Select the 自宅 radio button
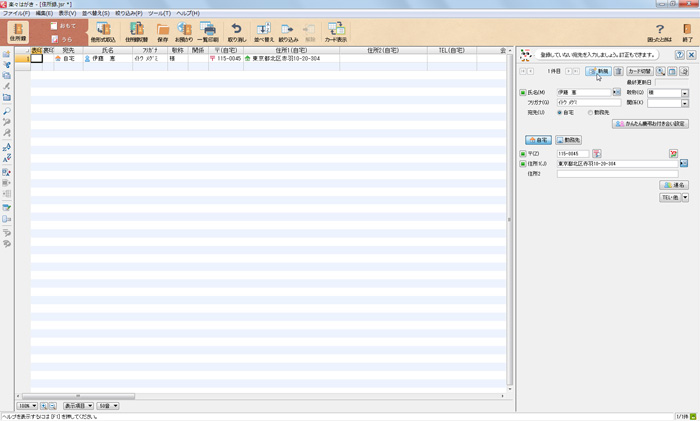 560,112
